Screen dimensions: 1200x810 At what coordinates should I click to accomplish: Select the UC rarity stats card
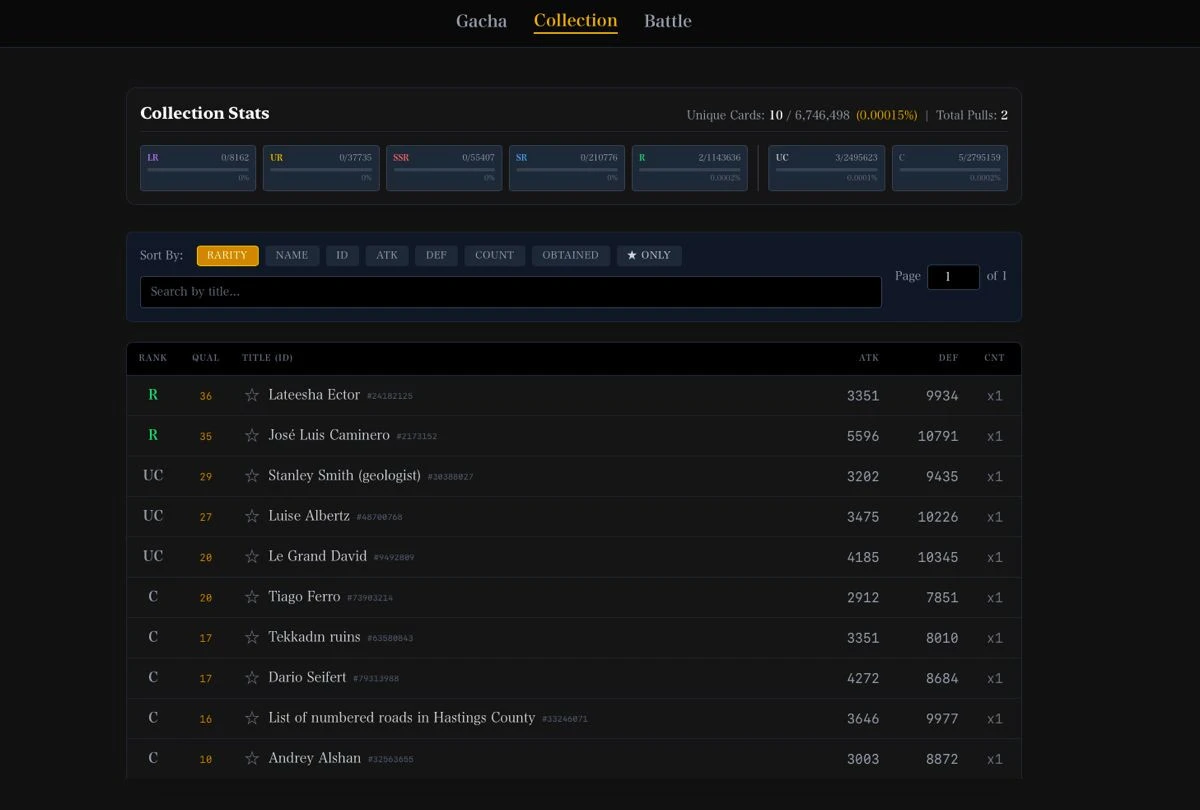pos(826,168)
